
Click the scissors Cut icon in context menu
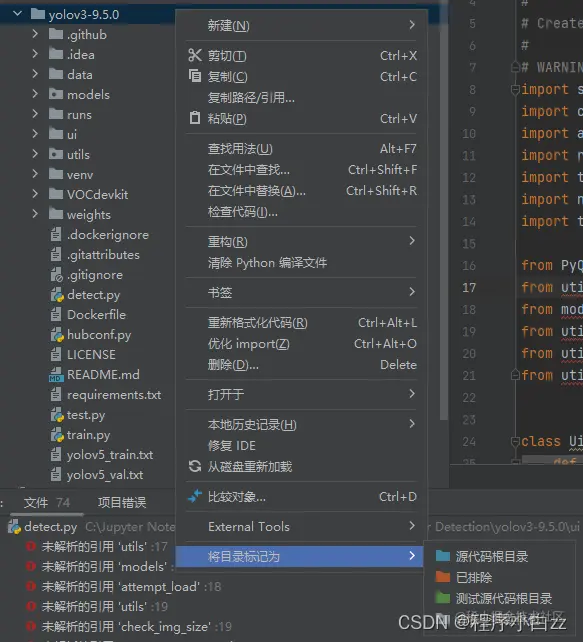tap(195, 55)
